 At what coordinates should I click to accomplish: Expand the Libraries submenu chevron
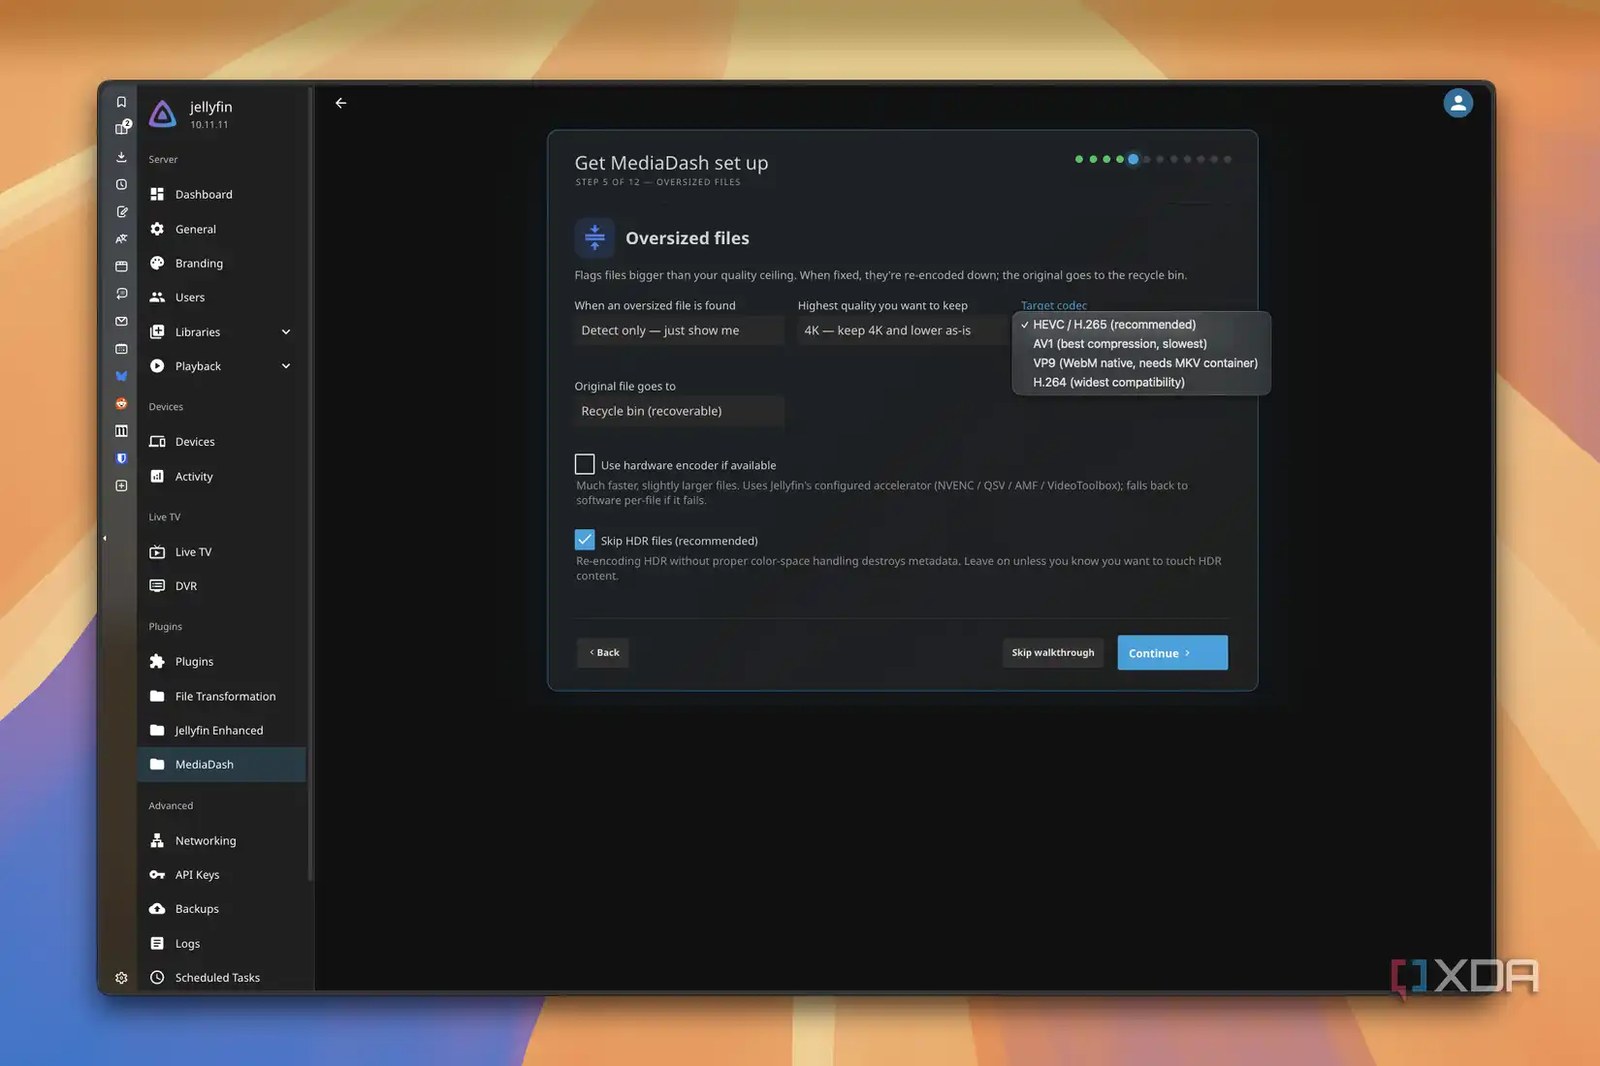286,332
